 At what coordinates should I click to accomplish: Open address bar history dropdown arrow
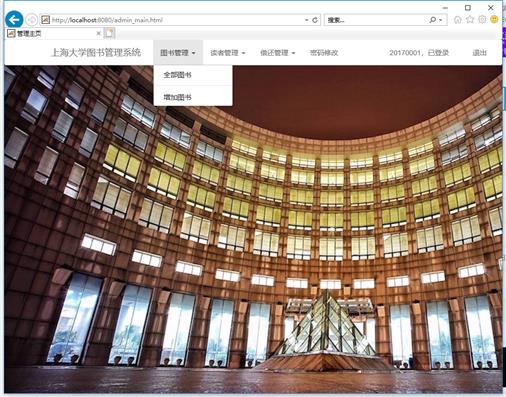coord(306,20)
